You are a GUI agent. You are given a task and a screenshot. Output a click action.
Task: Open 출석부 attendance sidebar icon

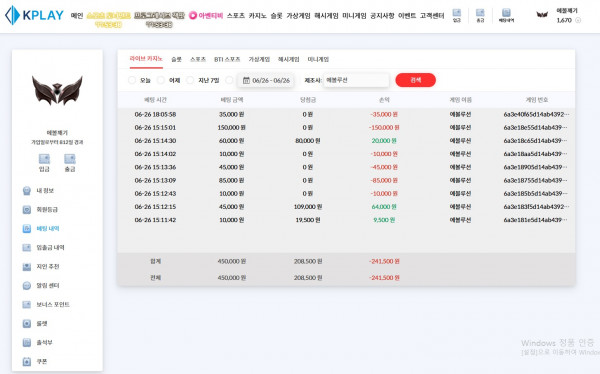(26, 342)
